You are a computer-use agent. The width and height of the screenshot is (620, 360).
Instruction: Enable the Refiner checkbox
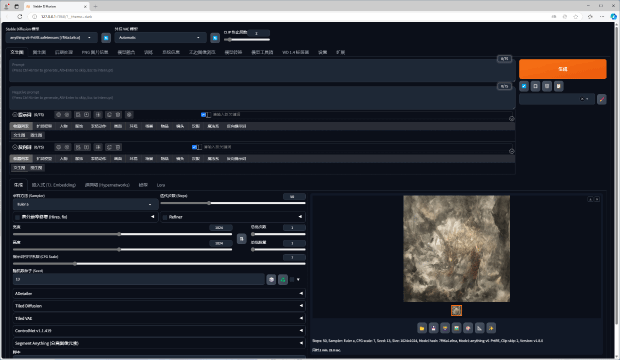click(x=165, y=217)
